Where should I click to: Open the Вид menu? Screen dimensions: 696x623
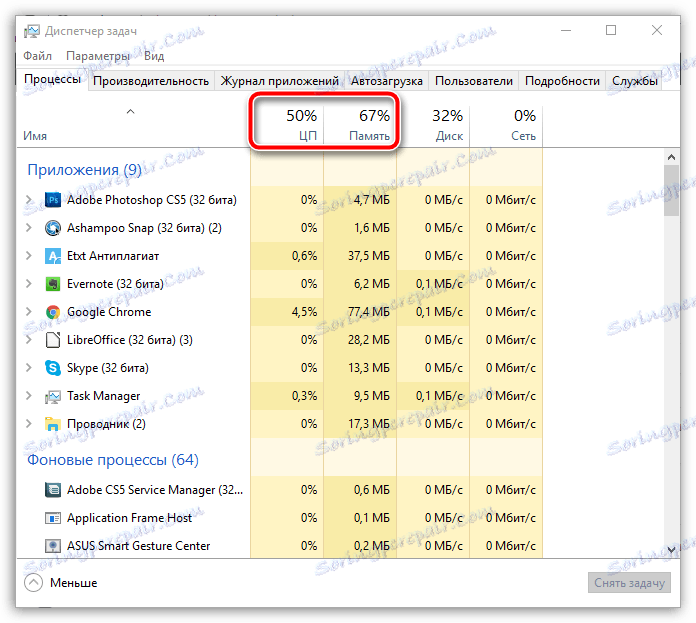click(x=154, y=56)
